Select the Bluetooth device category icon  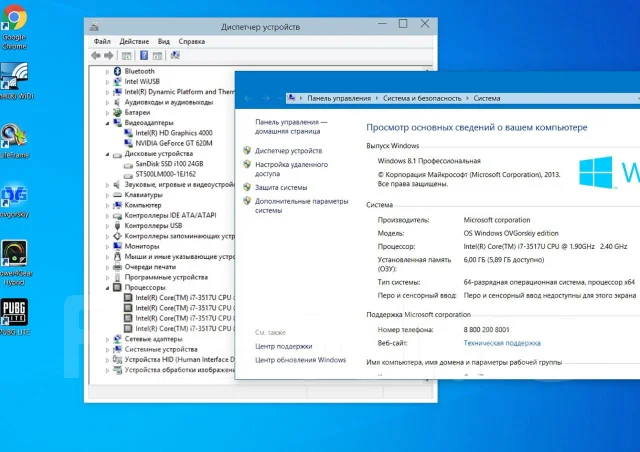coord(118,71)
